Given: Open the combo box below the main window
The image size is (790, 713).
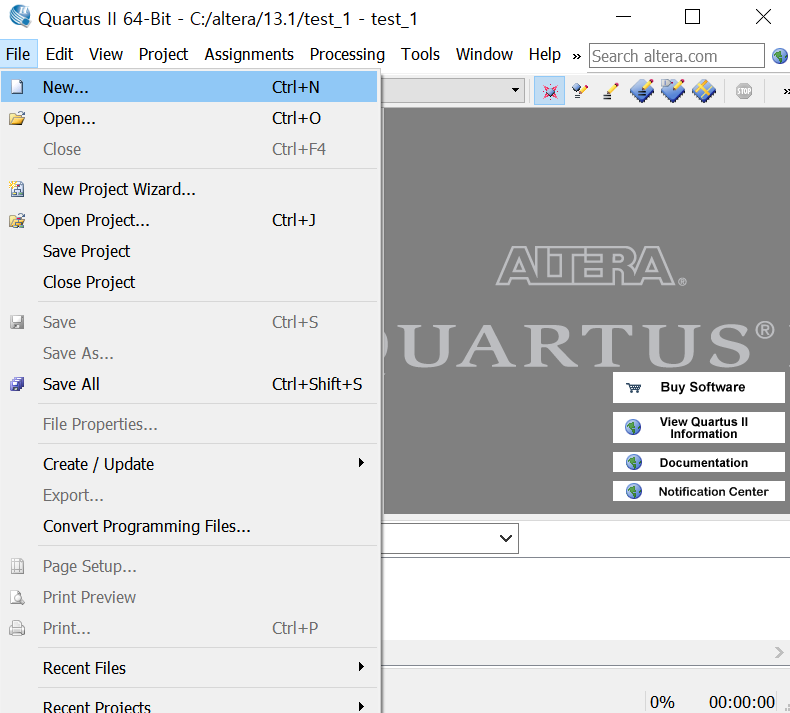Looking at the screenshot, I should [506, 538].
